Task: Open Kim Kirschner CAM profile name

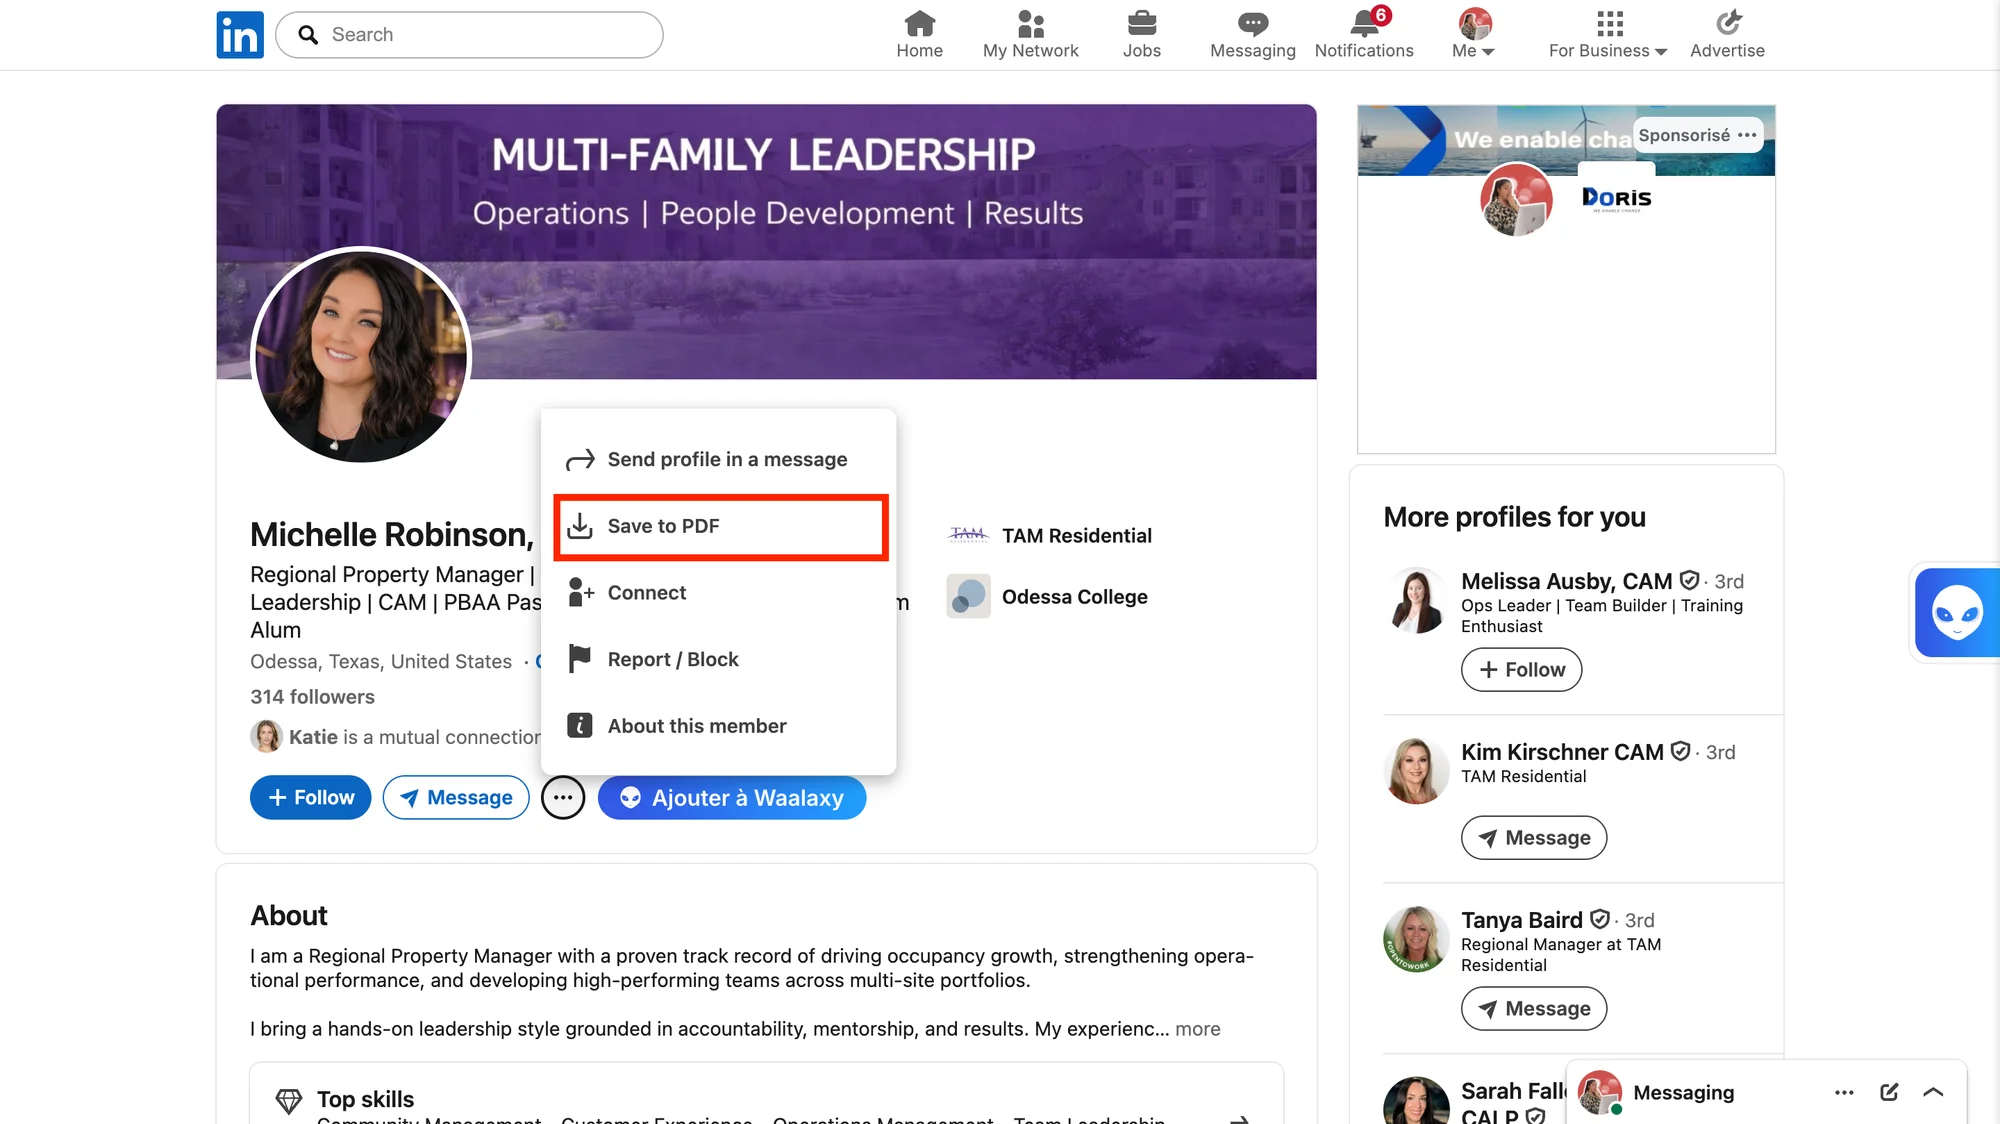Action: pos(1562,752)
